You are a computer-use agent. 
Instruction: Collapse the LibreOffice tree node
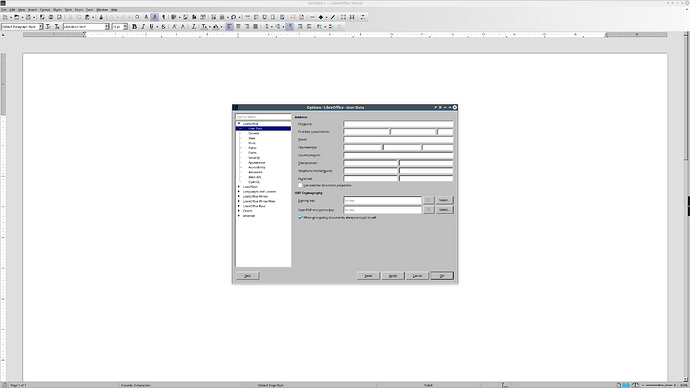coord(239,124)
